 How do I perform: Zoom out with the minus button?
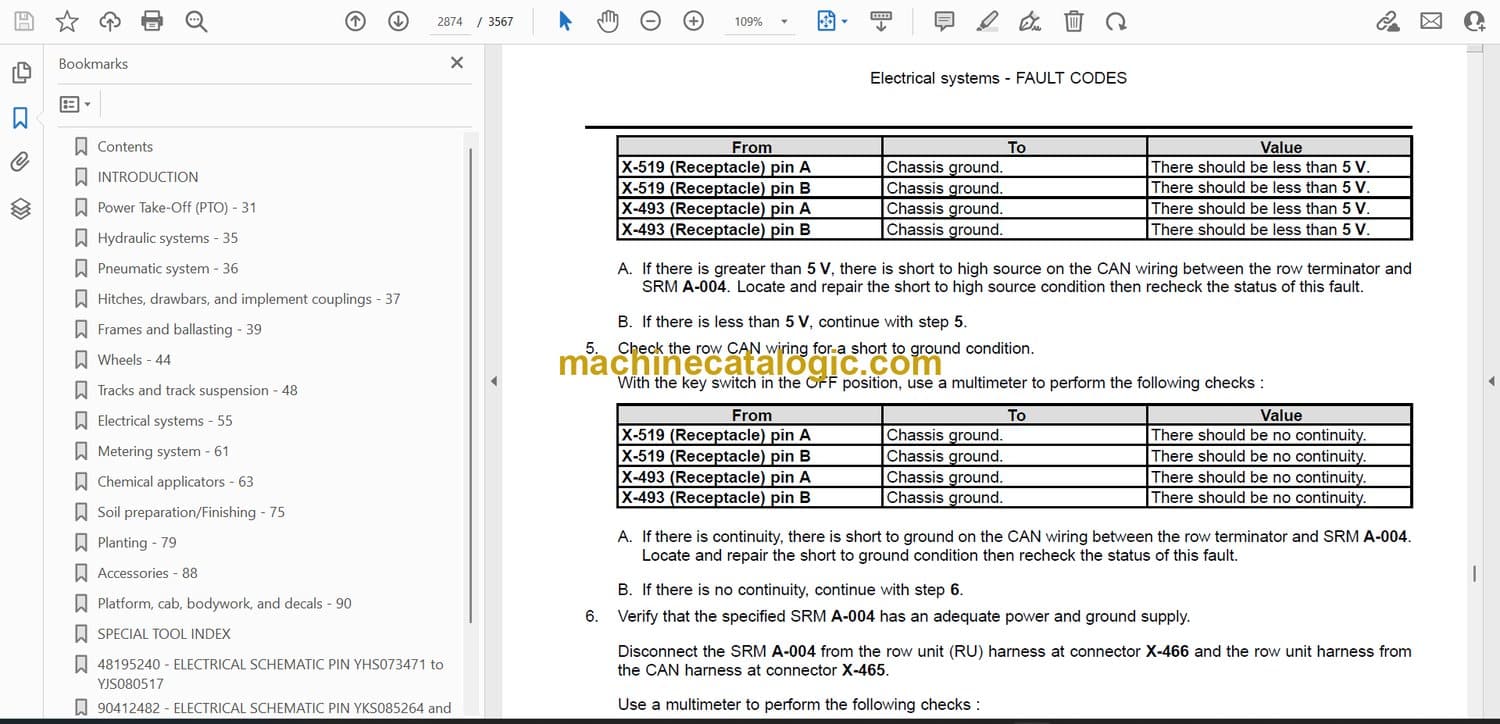(651, 21)
